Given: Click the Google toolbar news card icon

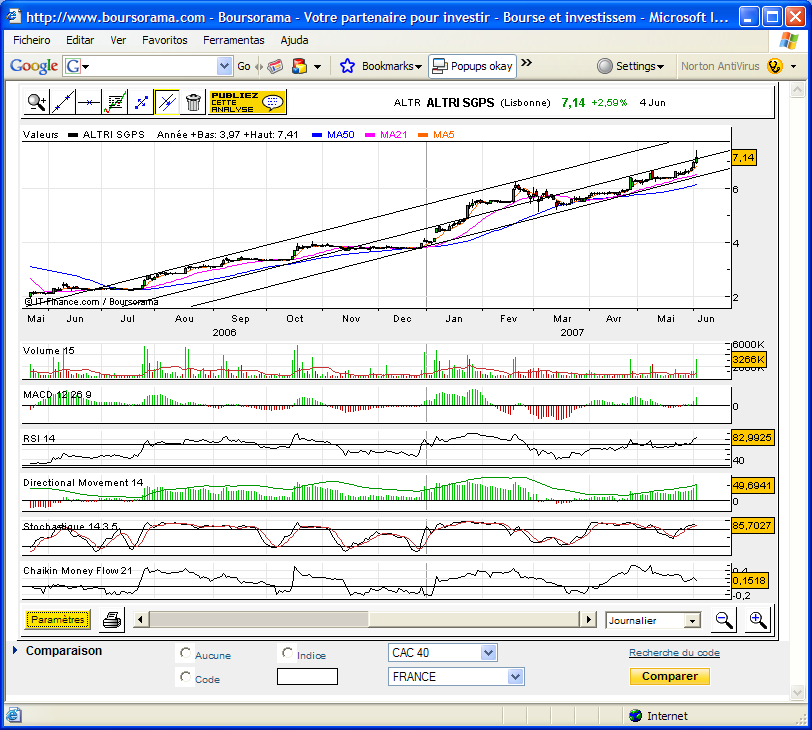Looking at the screenshot, I should point(275,66).
